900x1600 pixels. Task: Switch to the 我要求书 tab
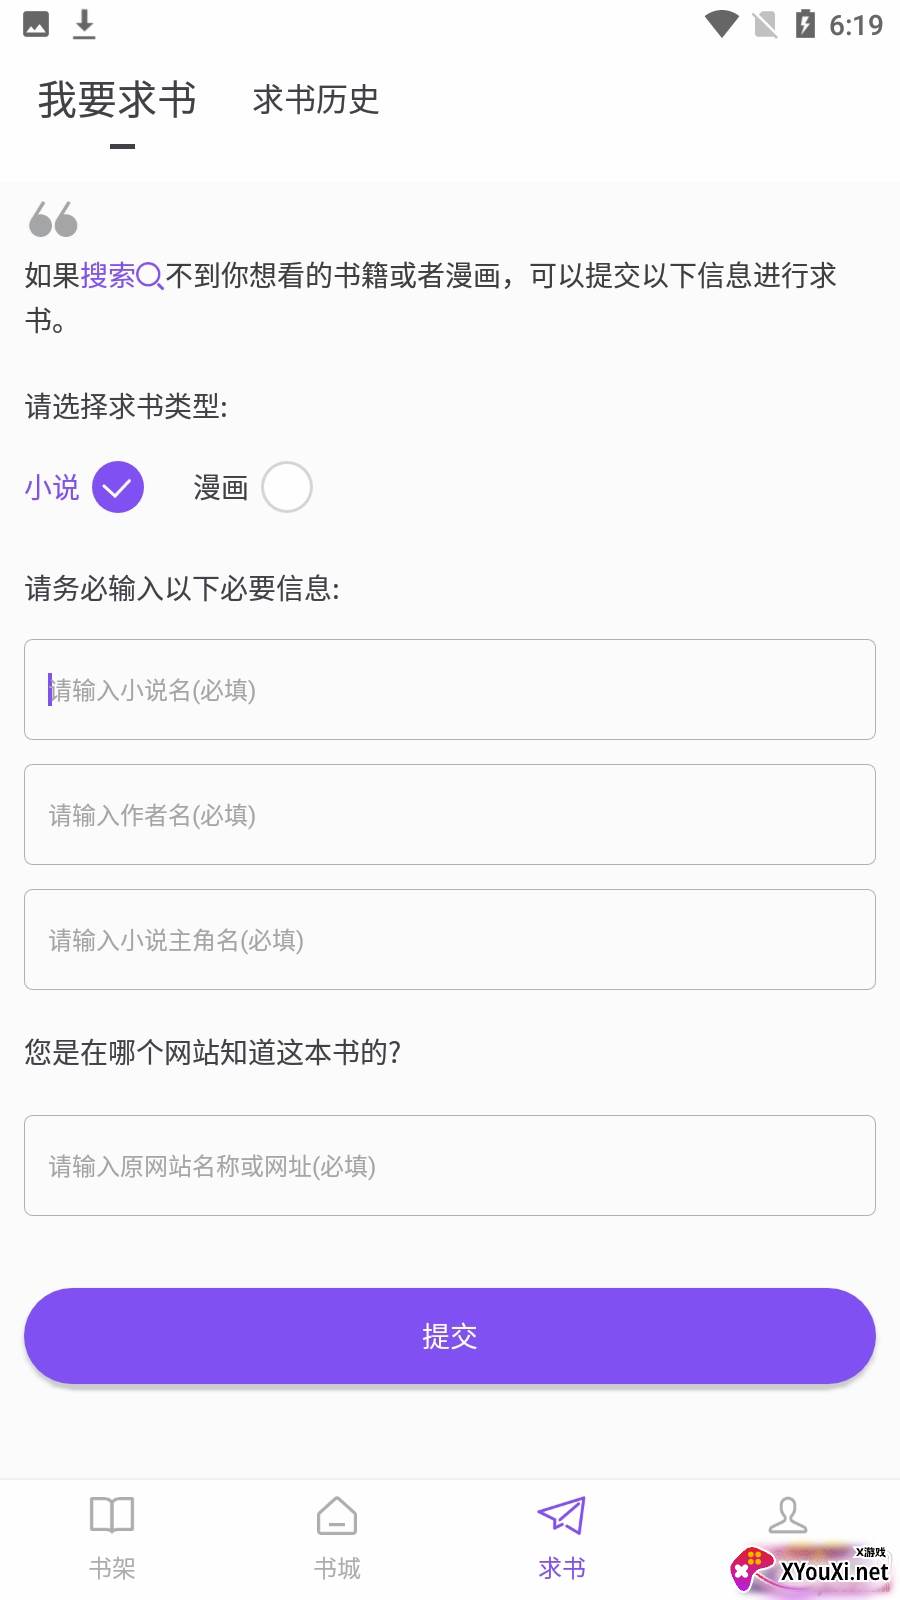coord(118,100)
